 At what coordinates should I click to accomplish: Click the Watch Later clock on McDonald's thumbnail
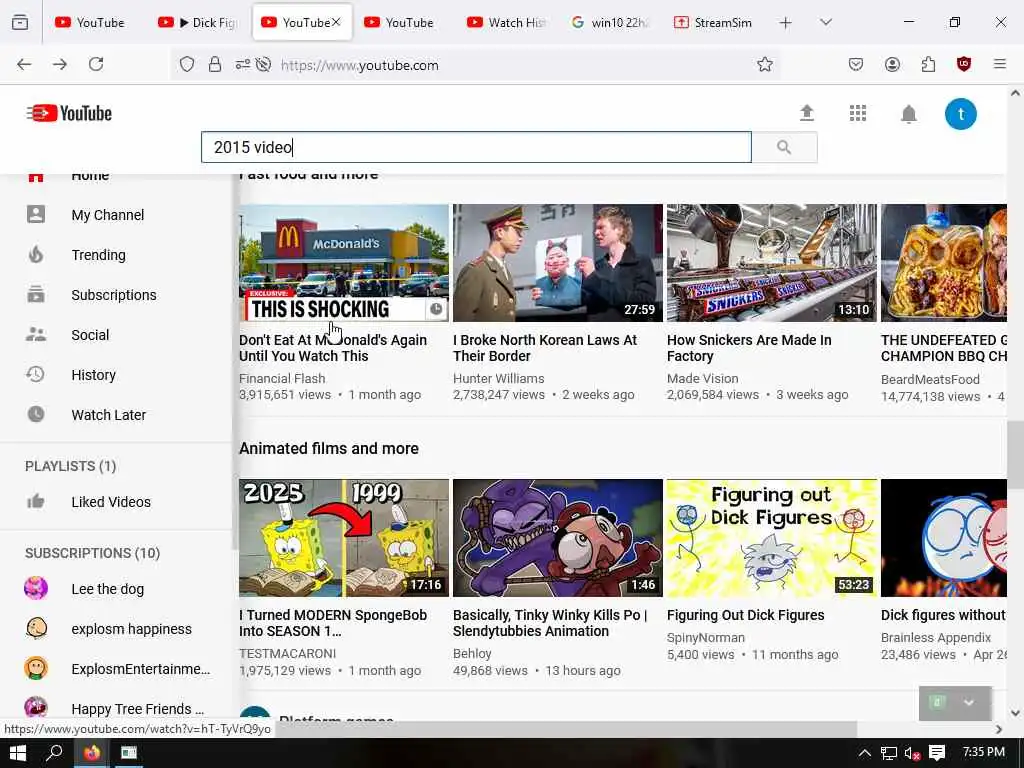point(436,309)
